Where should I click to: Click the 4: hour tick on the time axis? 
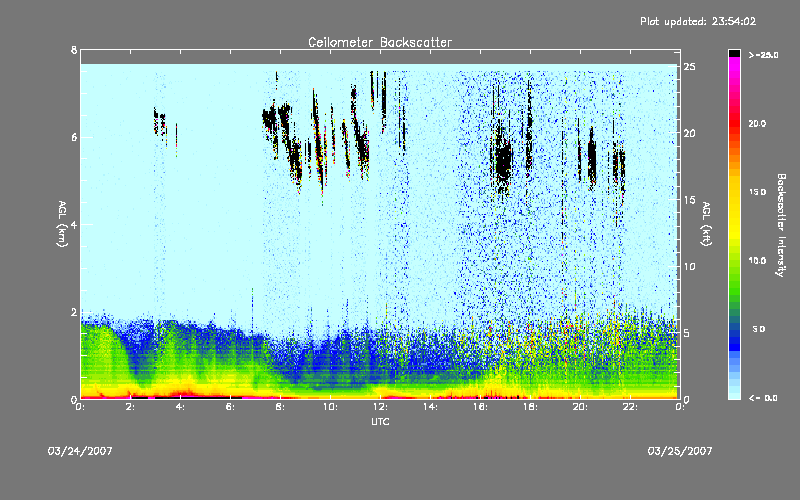pyautogui.click(x=180, y=407)
